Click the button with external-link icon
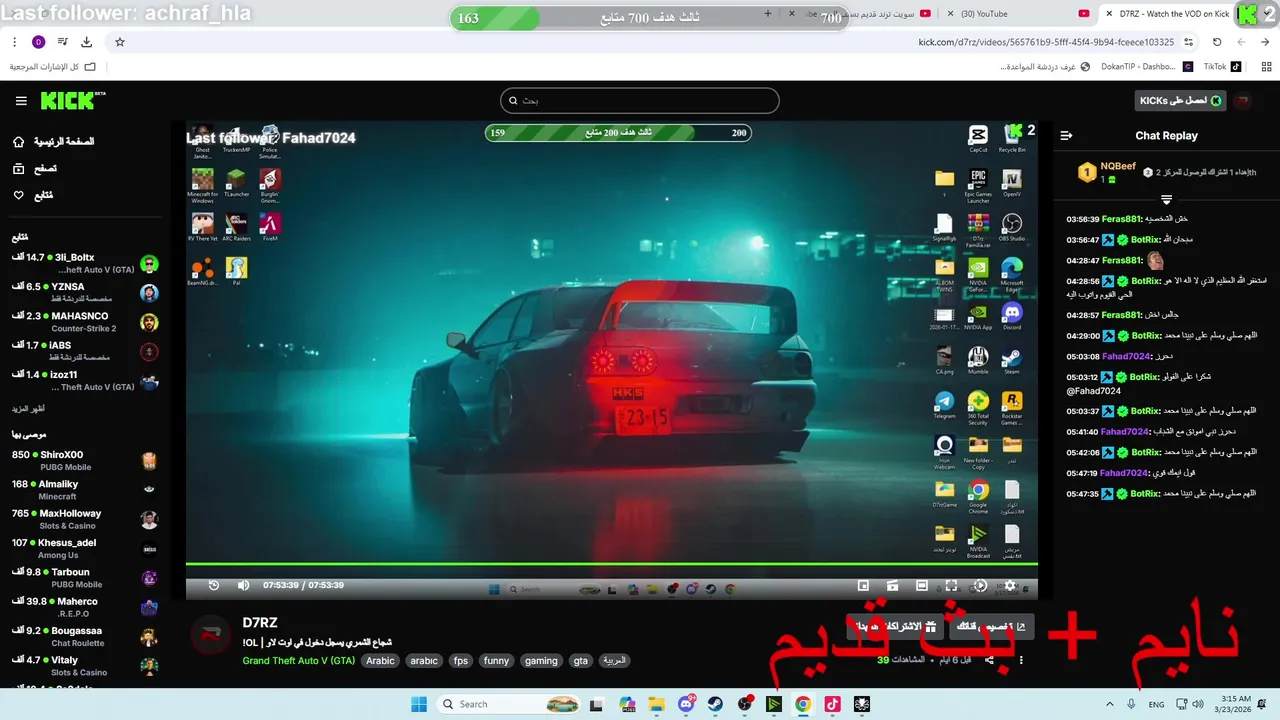Image resolution: width=1280 pixels, height=720 pixels. [990, 627]
